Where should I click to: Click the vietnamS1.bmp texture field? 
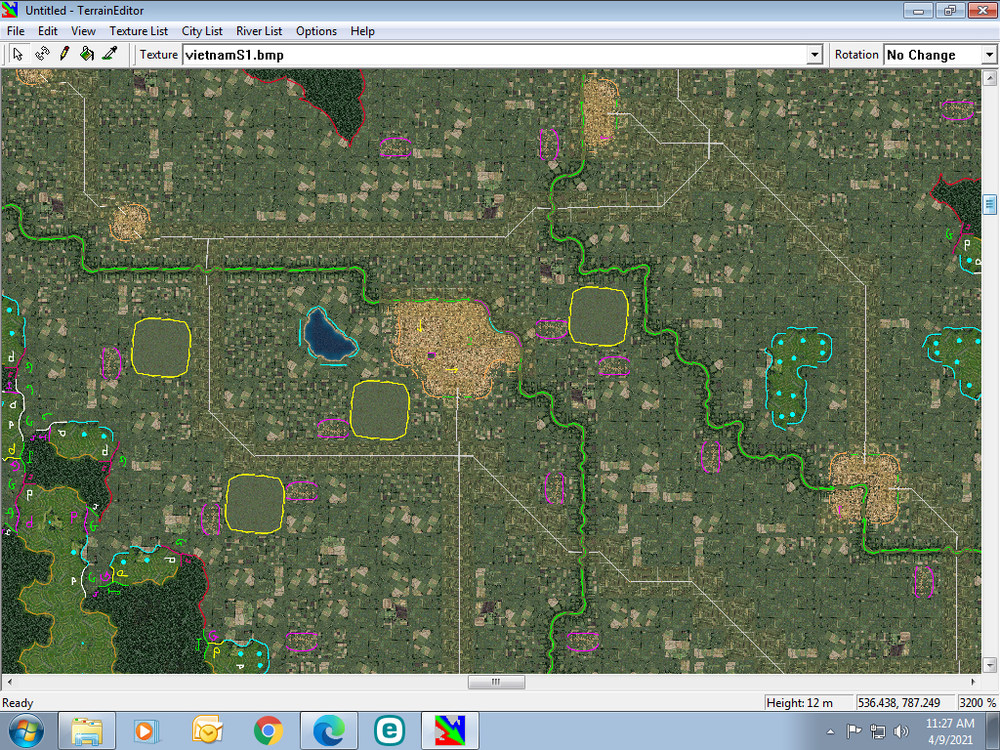tap(496, 55)
